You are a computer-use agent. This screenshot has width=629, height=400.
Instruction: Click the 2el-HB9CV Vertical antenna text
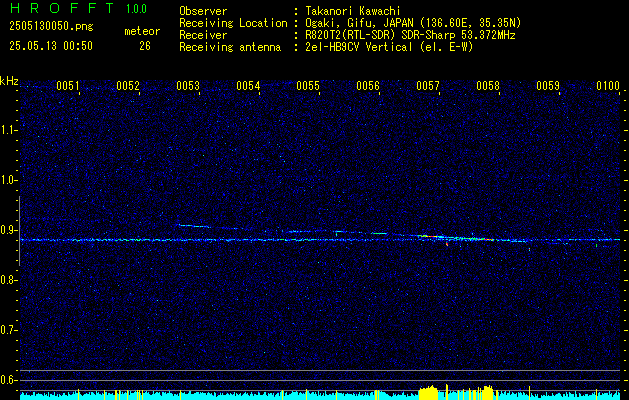[390, 47]
